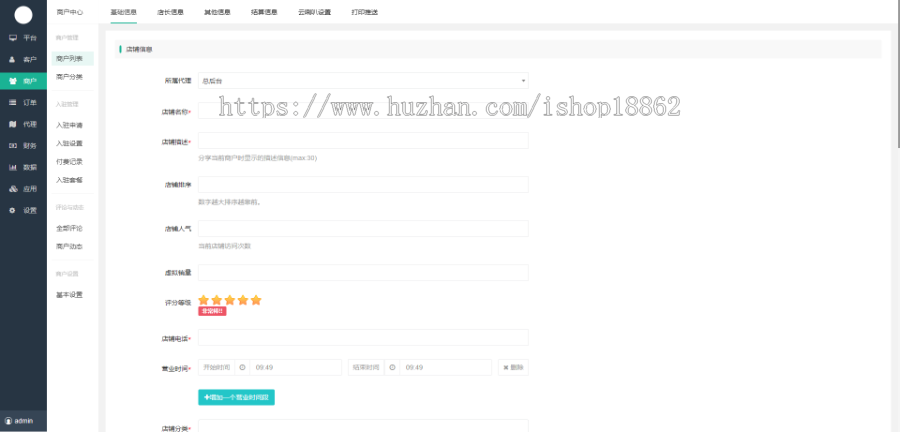Focus the 虚拟销量 input field
This screenshot has height=432, width=900.
click(x=363, y=273)
